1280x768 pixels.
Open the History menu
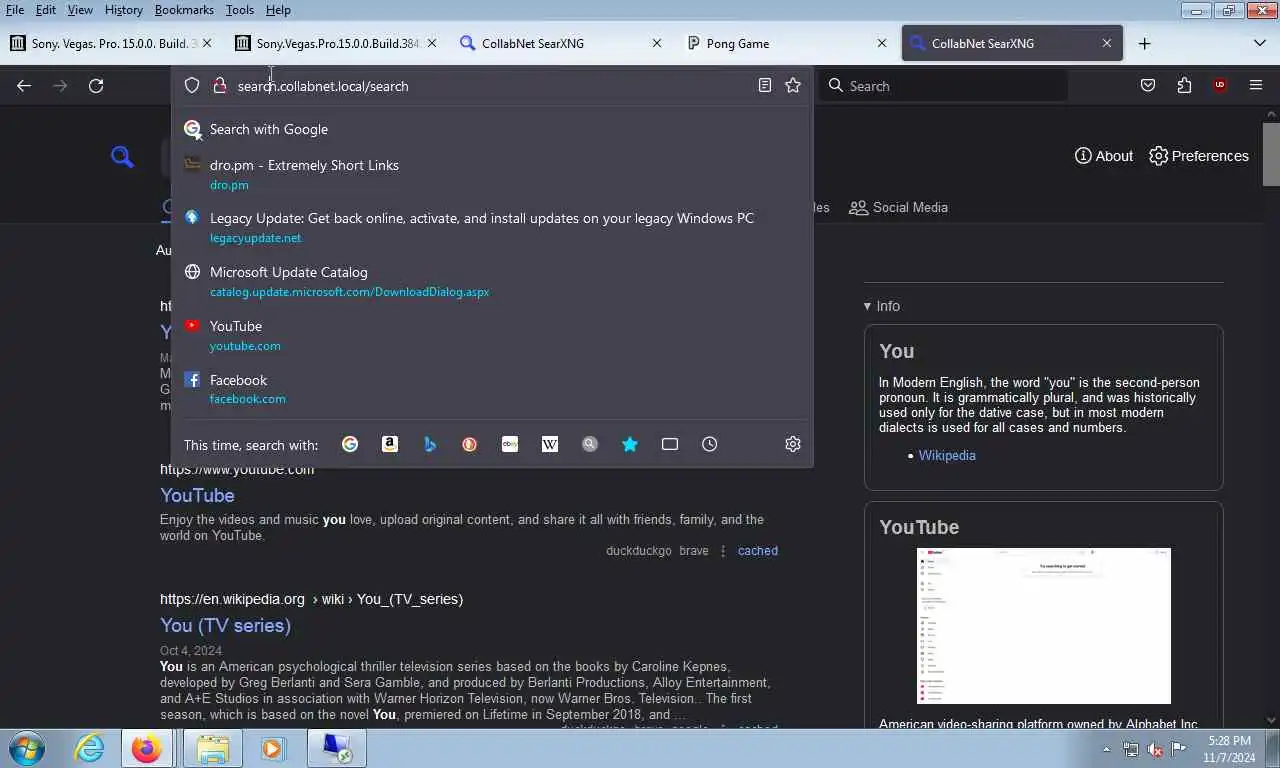(123, 10)
